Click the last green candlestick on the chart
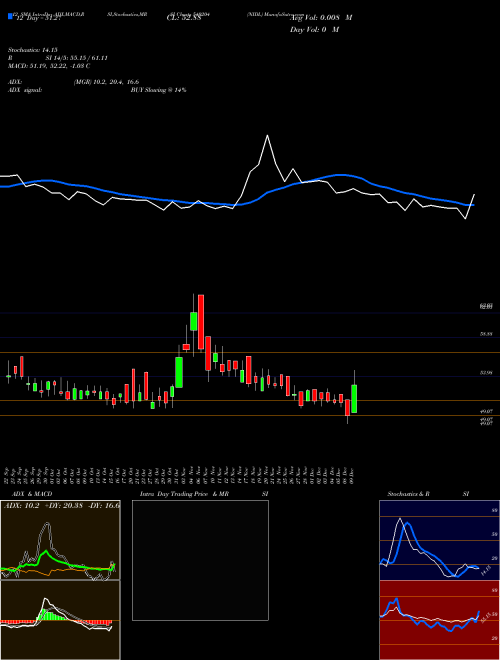 pyautogui.click(x=354, y=399)
